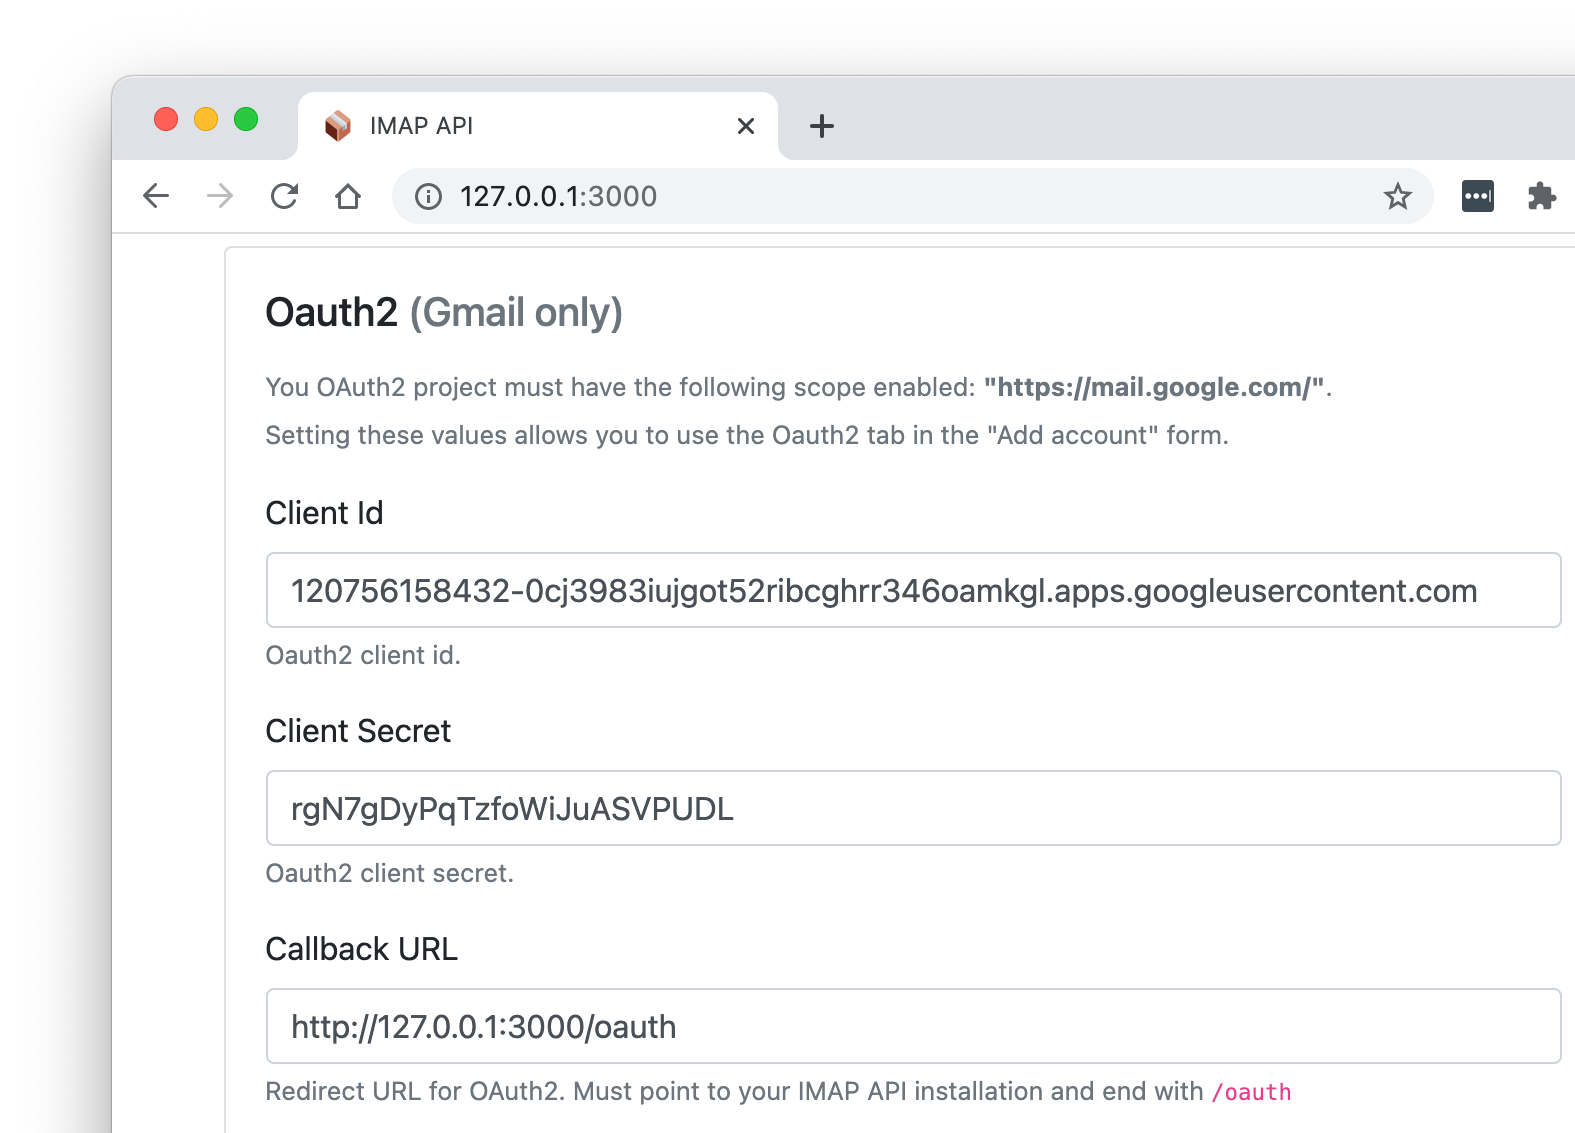Select the IMAP API browser tab
Viewport: 1575px width, 1133px height.
(x=538, y=126)
